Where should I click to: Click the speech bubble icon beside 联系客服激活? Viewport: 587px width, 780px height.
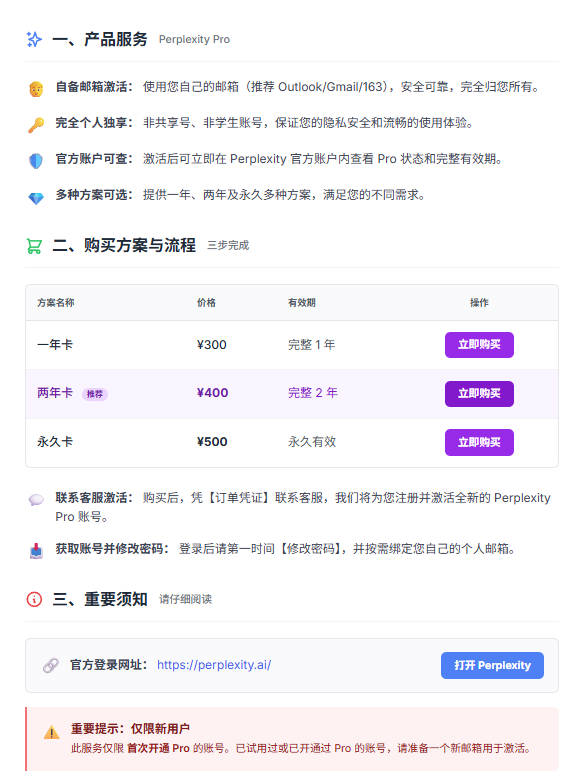[x=36, y=499]
